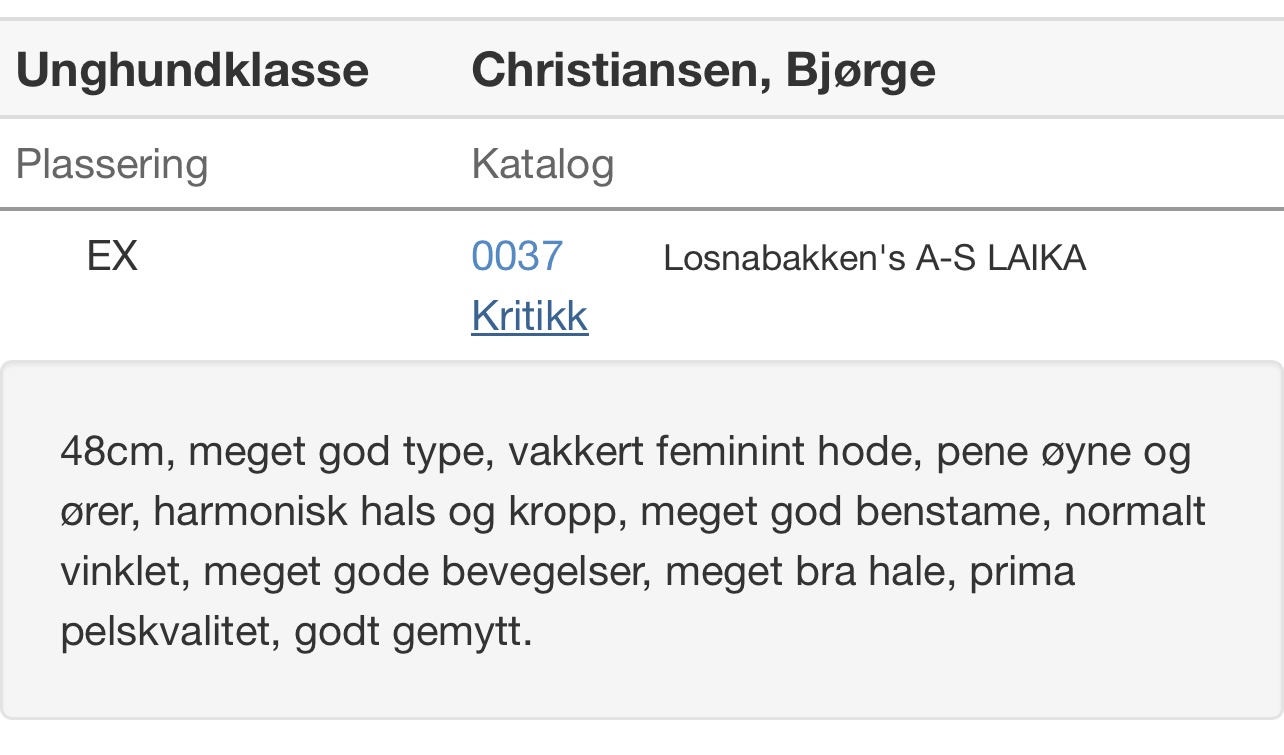Click the phrase 'harmonisk hals og kropp'
1284x755 pixels.
click(x=384, y=512)
